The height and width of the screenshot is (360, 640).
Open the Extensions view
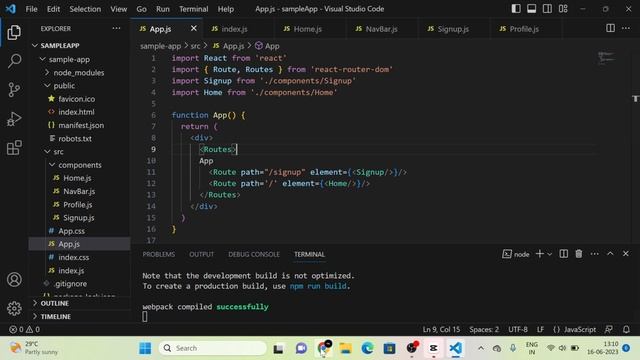(x=14, y=147)
